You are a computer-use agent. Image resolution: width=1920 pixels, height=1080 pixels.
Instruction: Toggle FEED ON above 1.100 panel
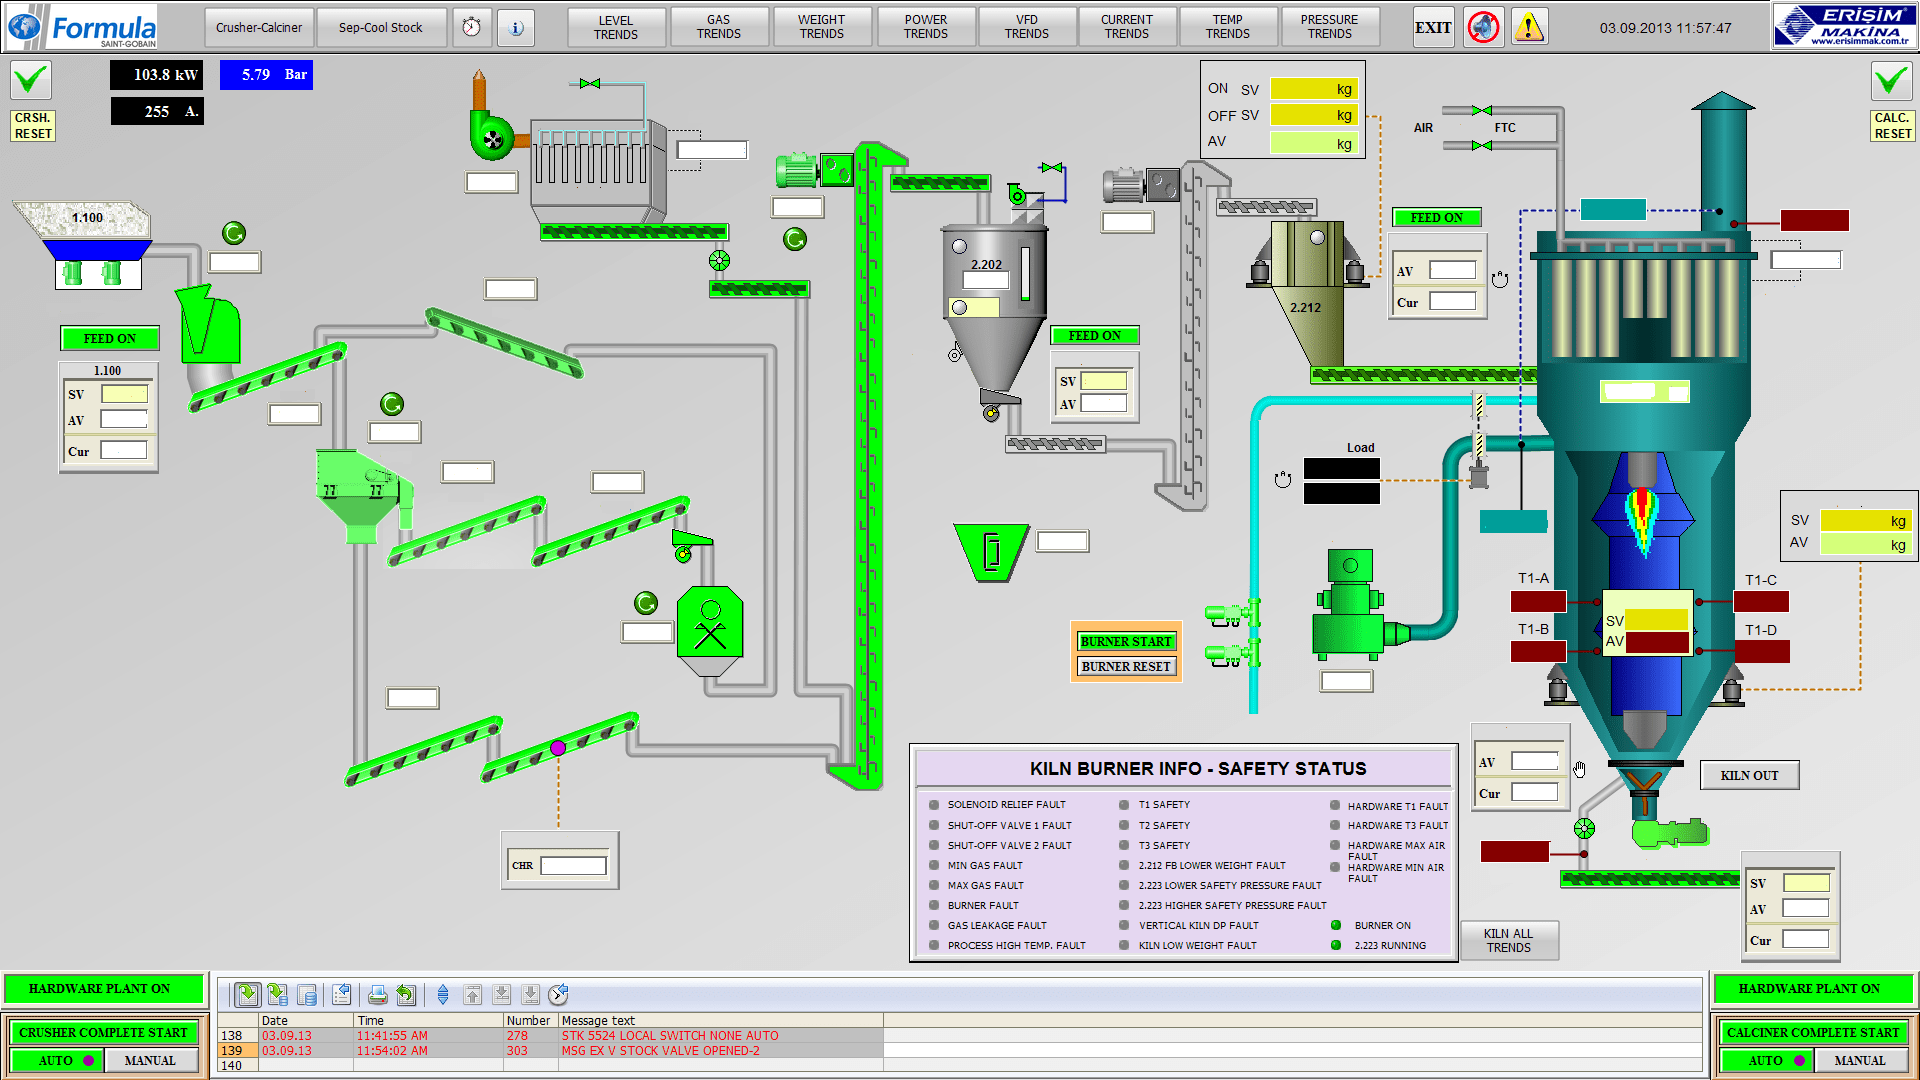[x=110, y=338]
